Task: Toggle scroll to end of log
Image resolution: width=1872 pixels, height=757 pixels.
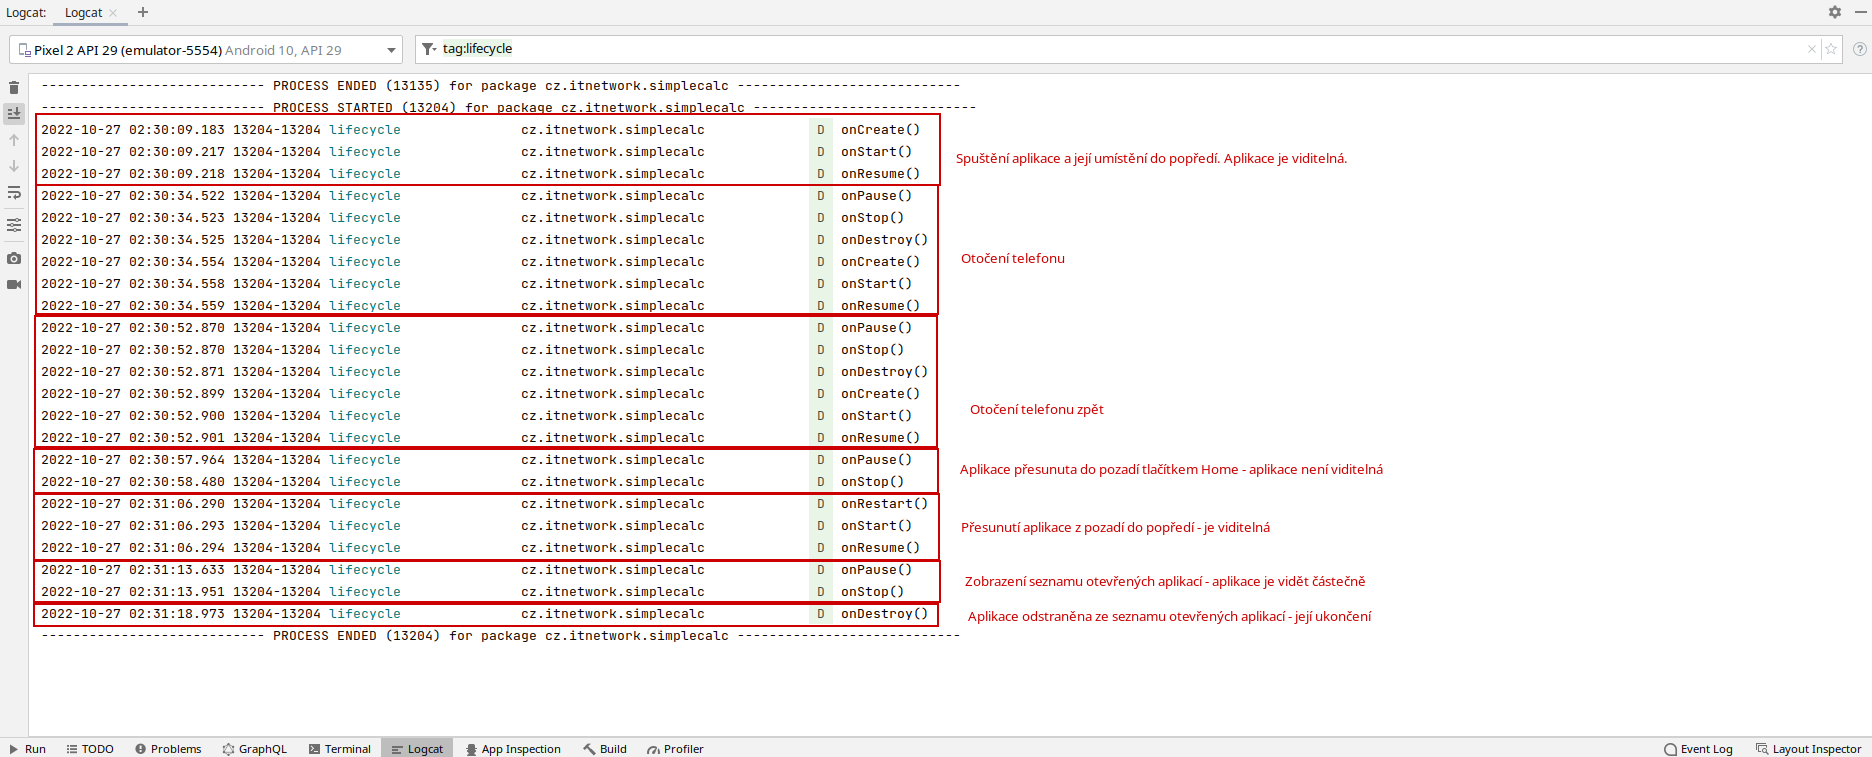Action: 14,114
